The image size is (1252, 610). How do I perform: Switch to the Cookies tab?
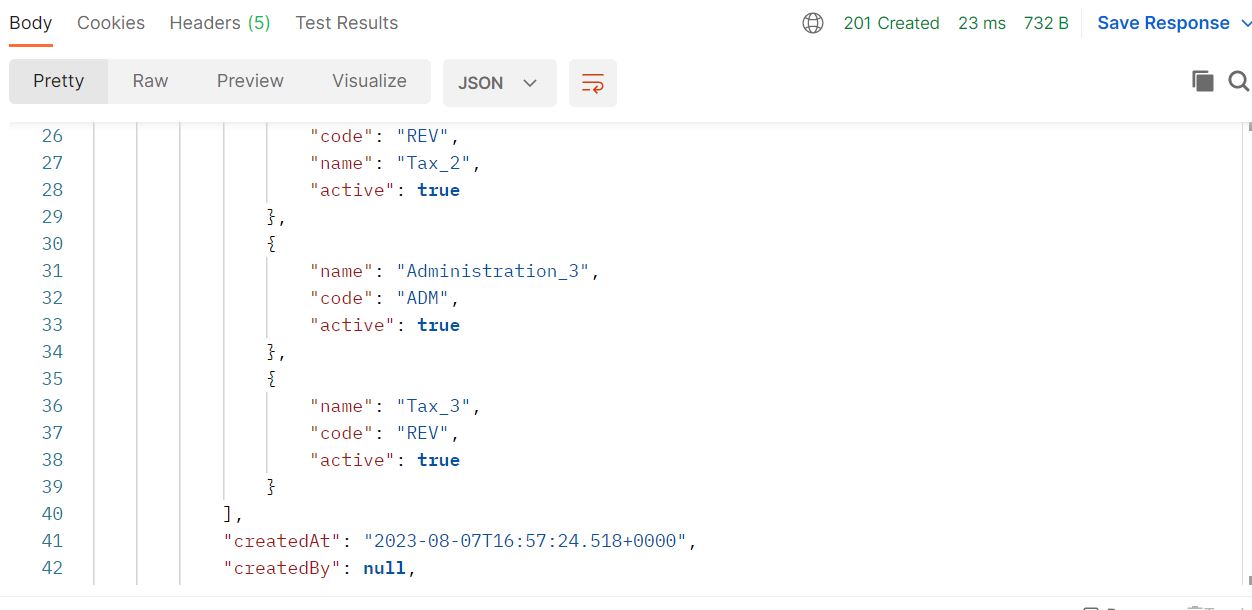[110, 22]
